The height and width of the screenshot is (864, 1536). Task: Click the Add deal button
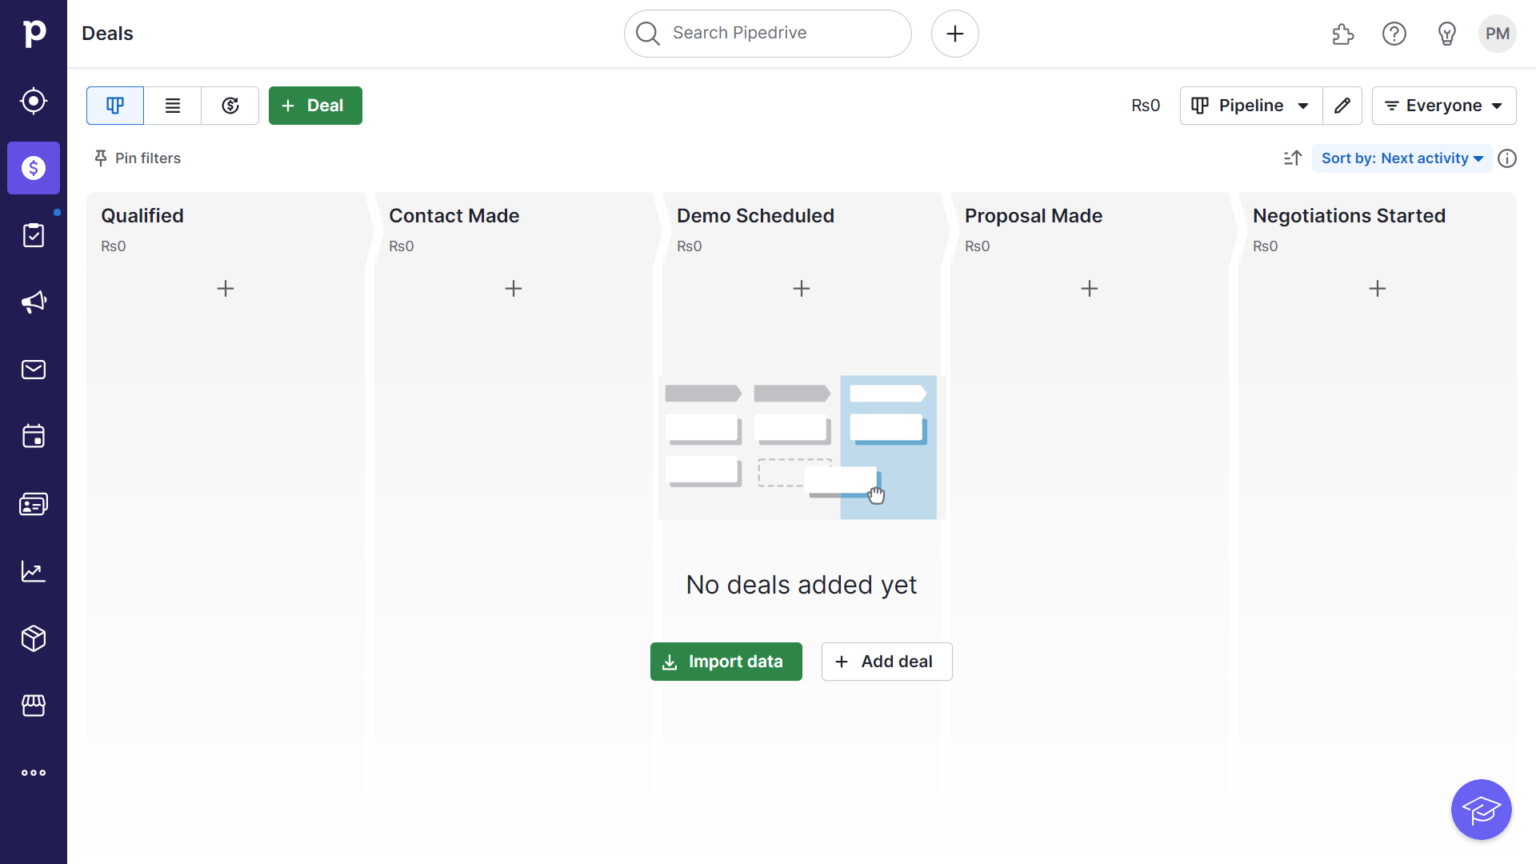point(886,662)
